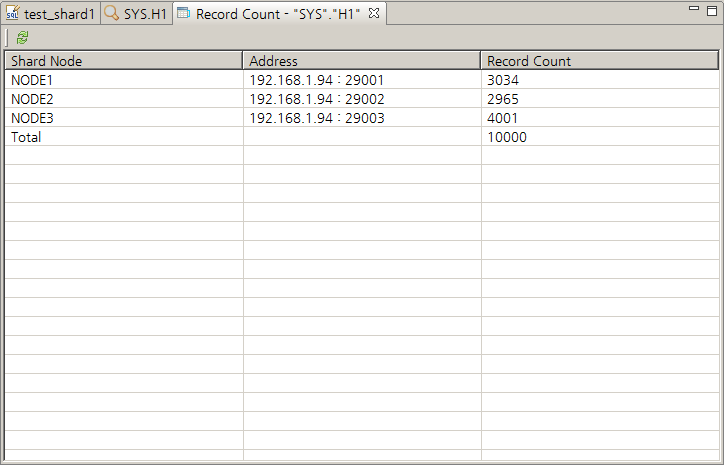This screenshot has width=724, height=465.
Task: Select the NODE3 shard node row
Action: coord(33,118)
